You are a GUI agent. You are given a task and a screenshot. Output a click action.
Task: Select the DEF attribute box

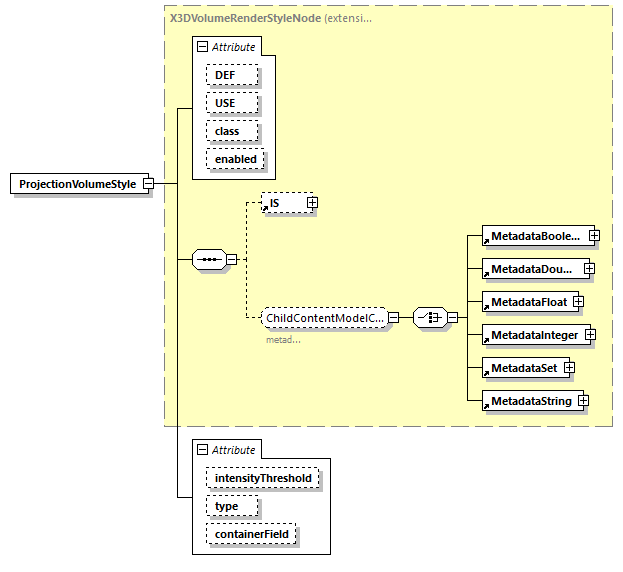tap(232, 75)
